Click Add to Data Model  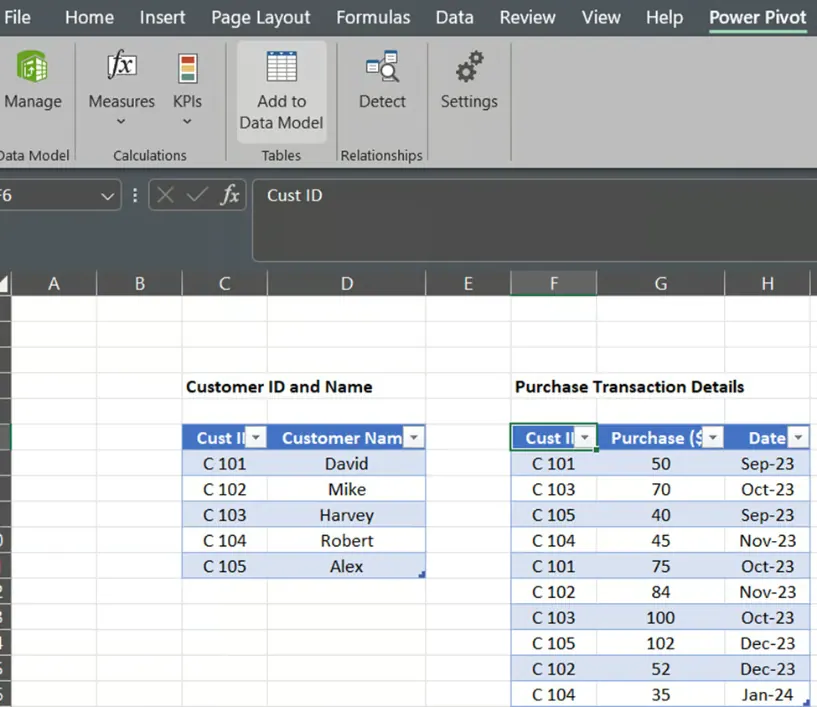[x=280, y=90]
